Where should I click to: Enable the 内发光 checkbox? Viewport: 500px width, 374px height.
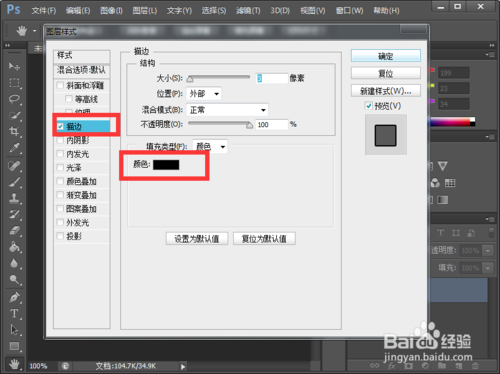click(x=60, y=154)
